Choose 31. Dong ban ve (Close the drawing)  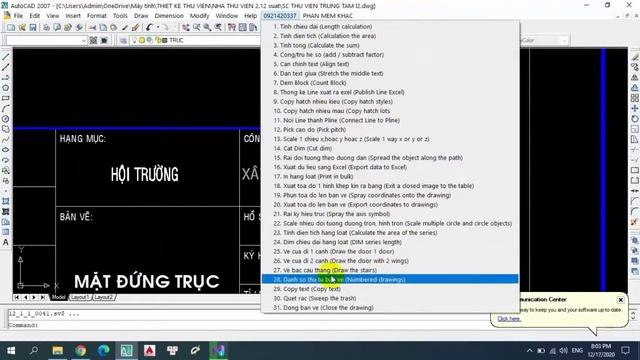390,308
